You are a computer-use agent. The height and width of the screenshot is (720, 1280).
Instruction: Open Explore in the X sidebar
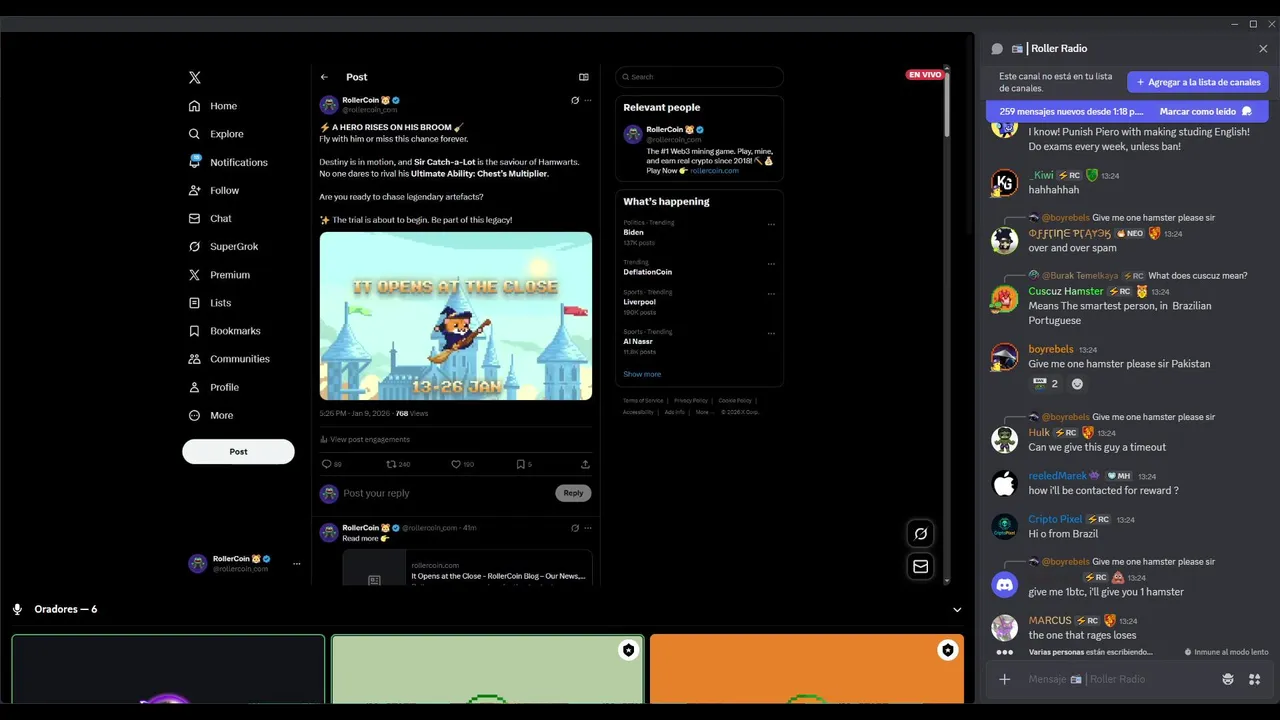pos(216,134)
